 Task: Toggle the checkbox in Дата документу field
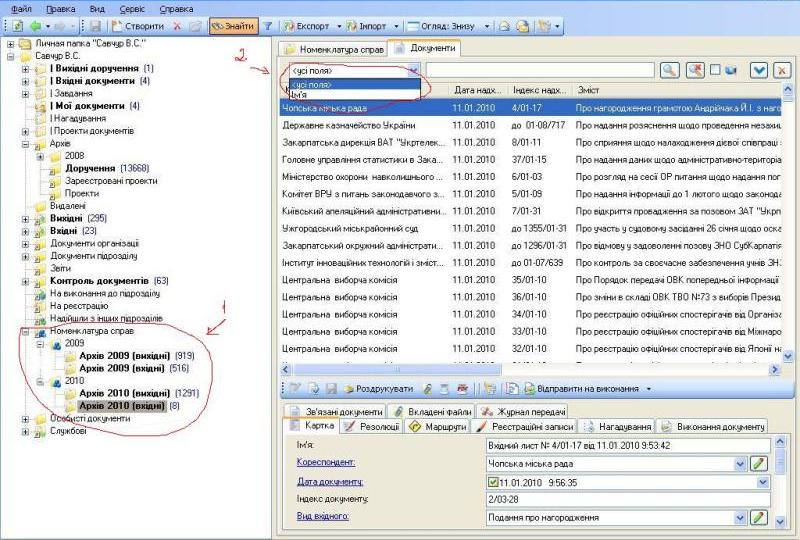(493, 482)
